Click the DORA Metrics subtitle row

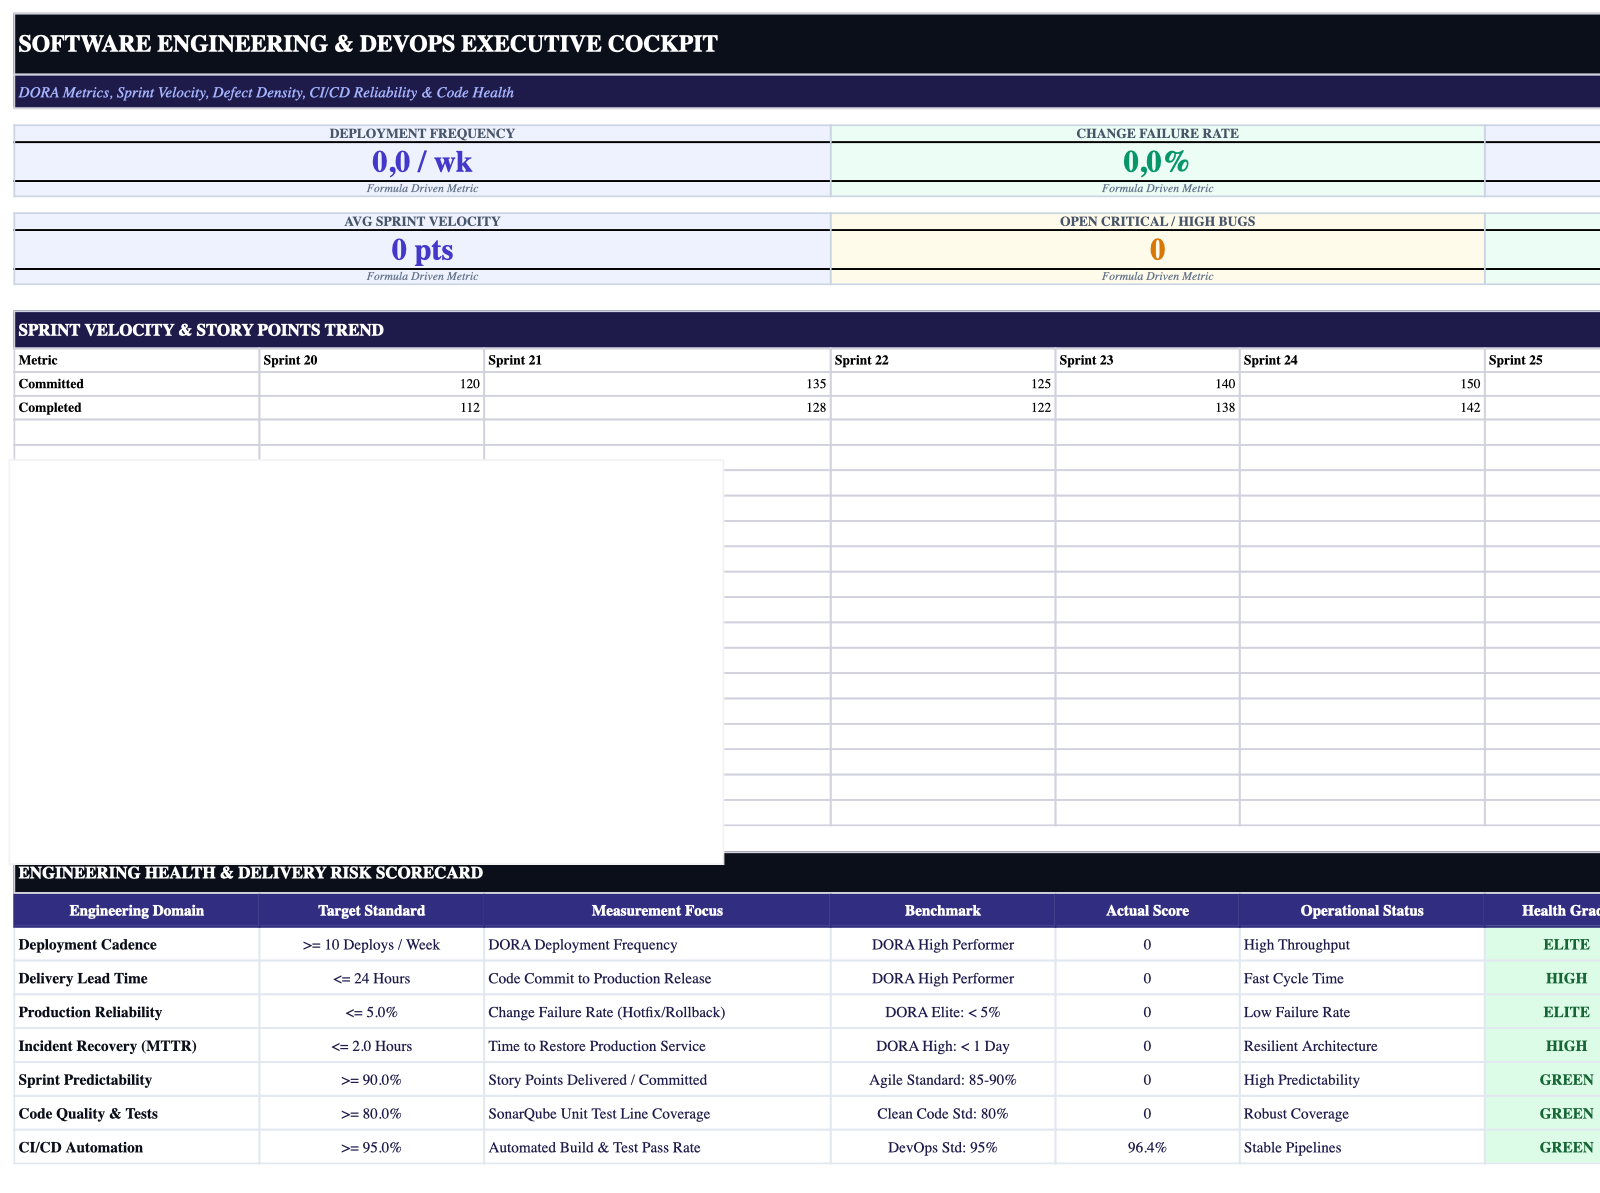807,92
